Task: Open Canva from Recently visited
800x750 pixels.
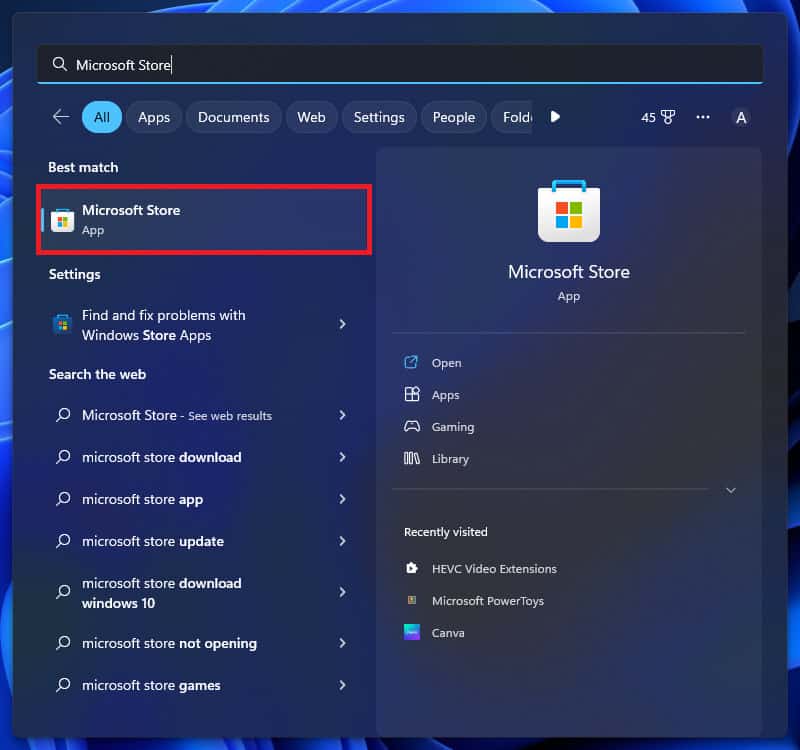Action: click(x=448, y=632)
